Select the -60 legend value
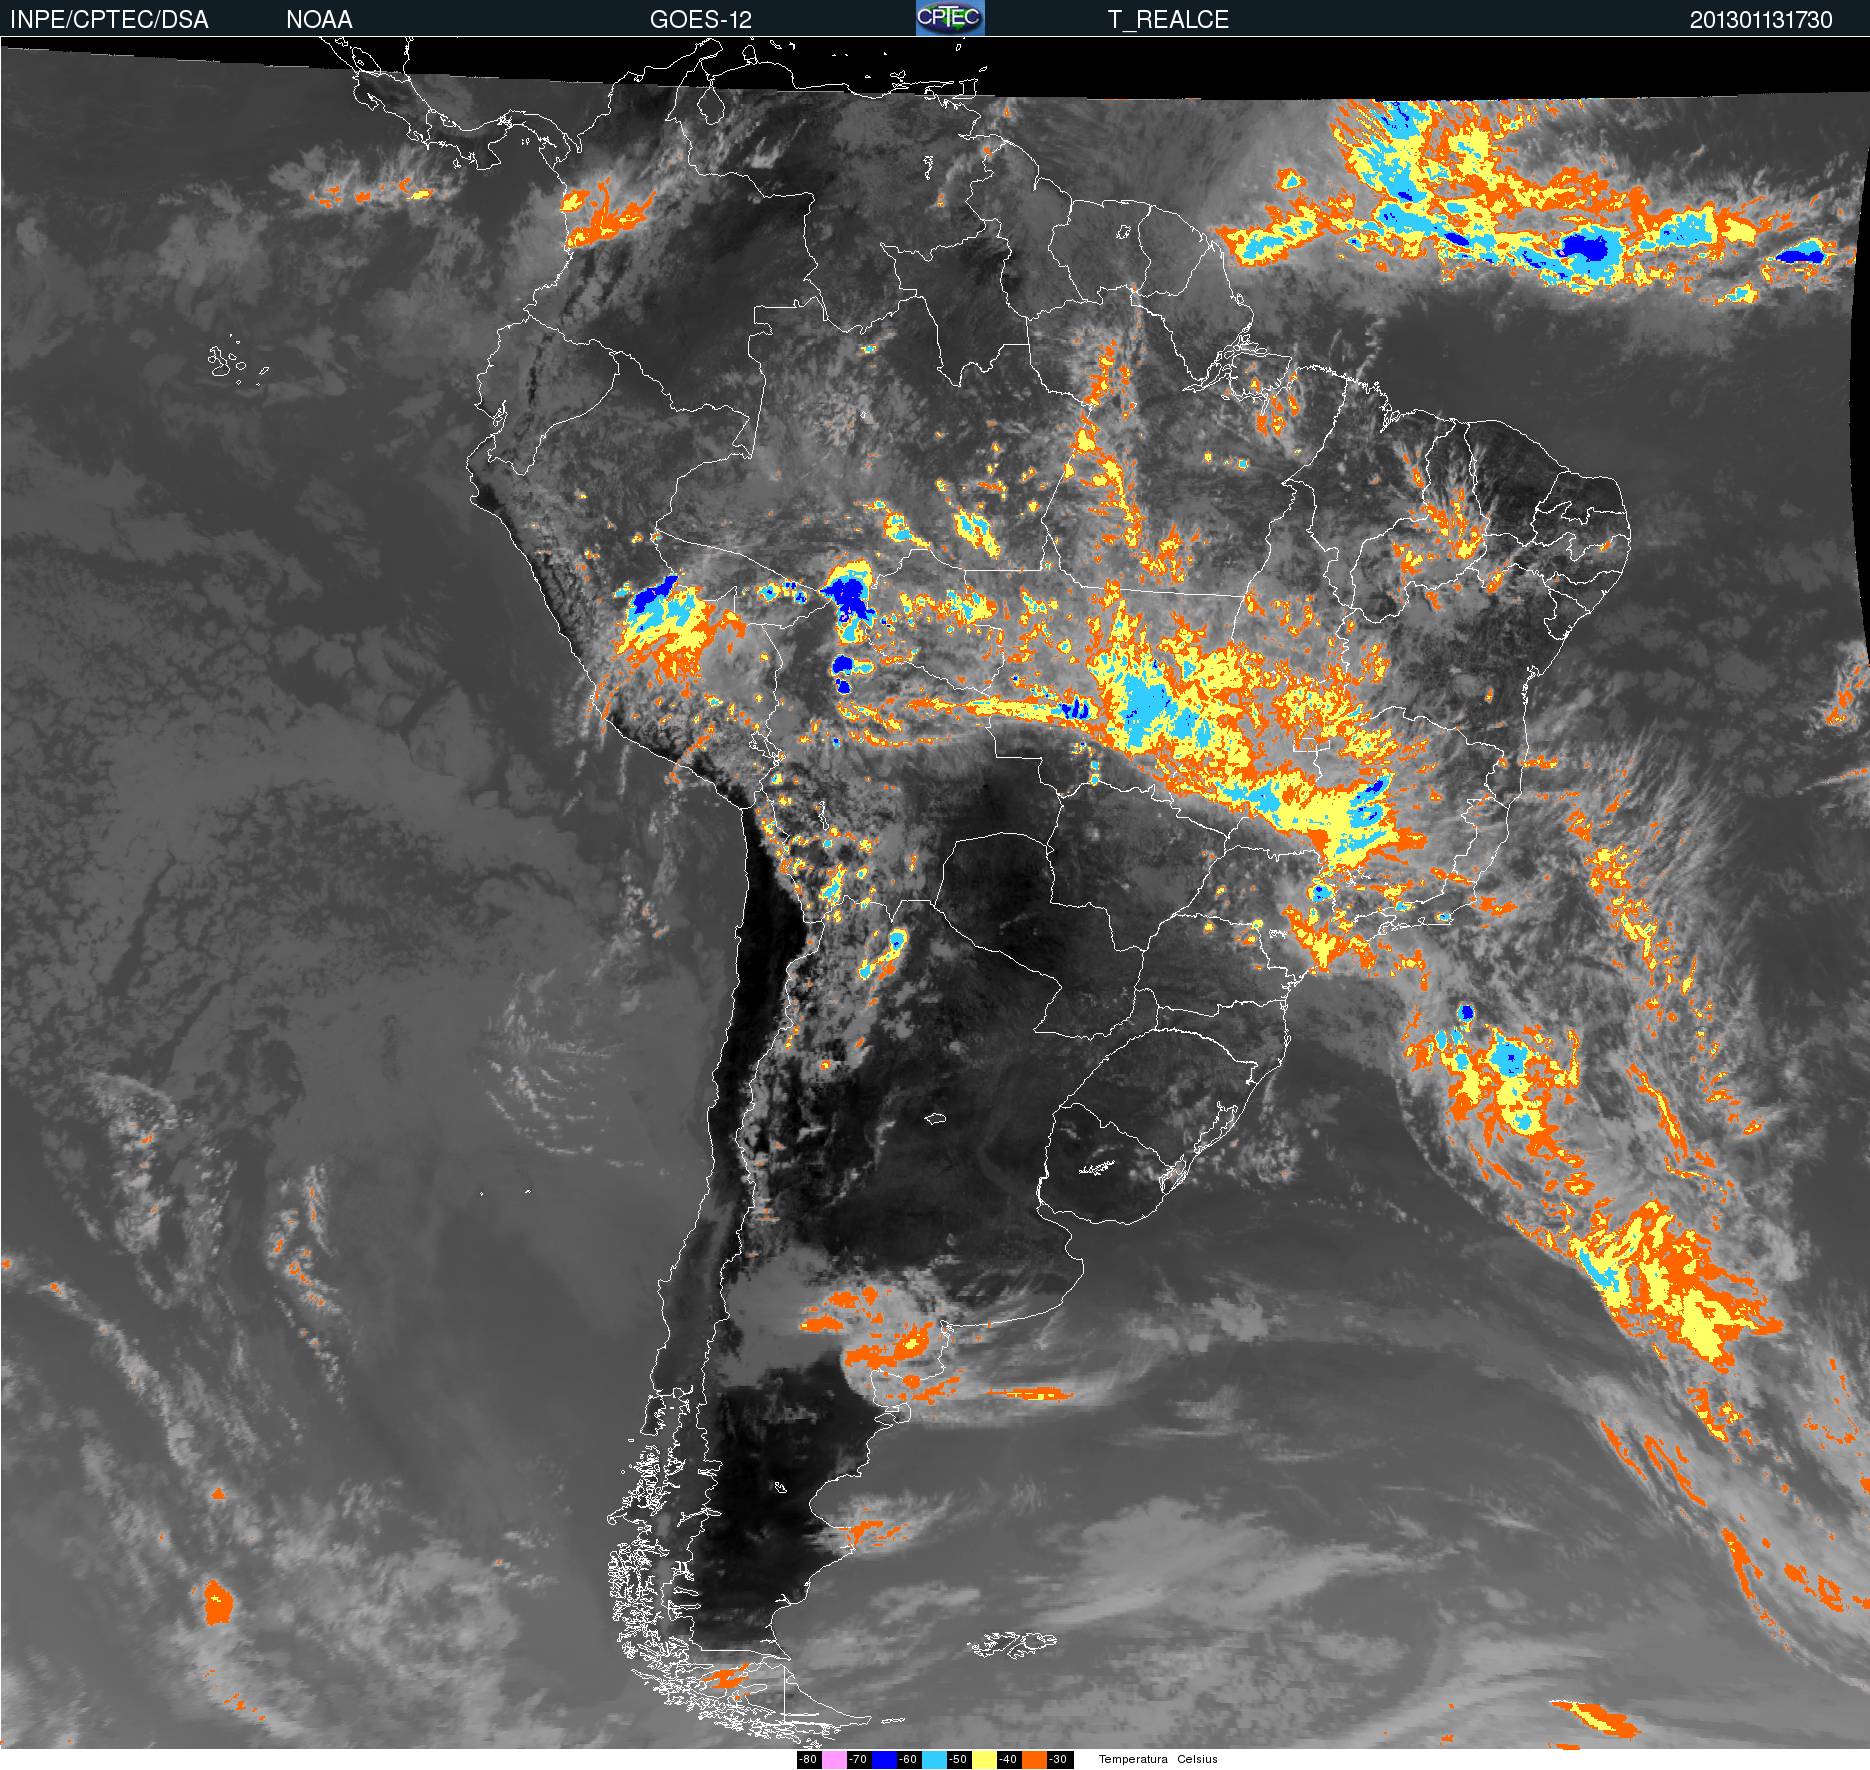The height and width of the screenshot is (1770, 1870). pyautogui.click(x=908, y=1760)
